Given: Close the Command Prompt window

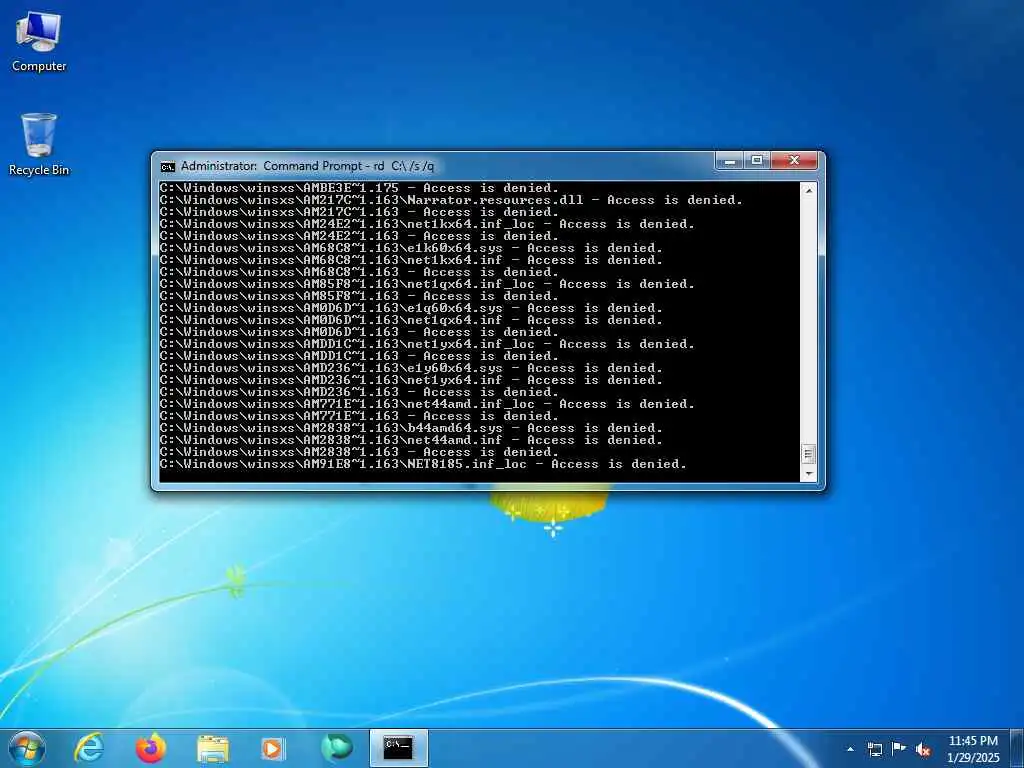Looking at the screenshot, I should (794, 161).
